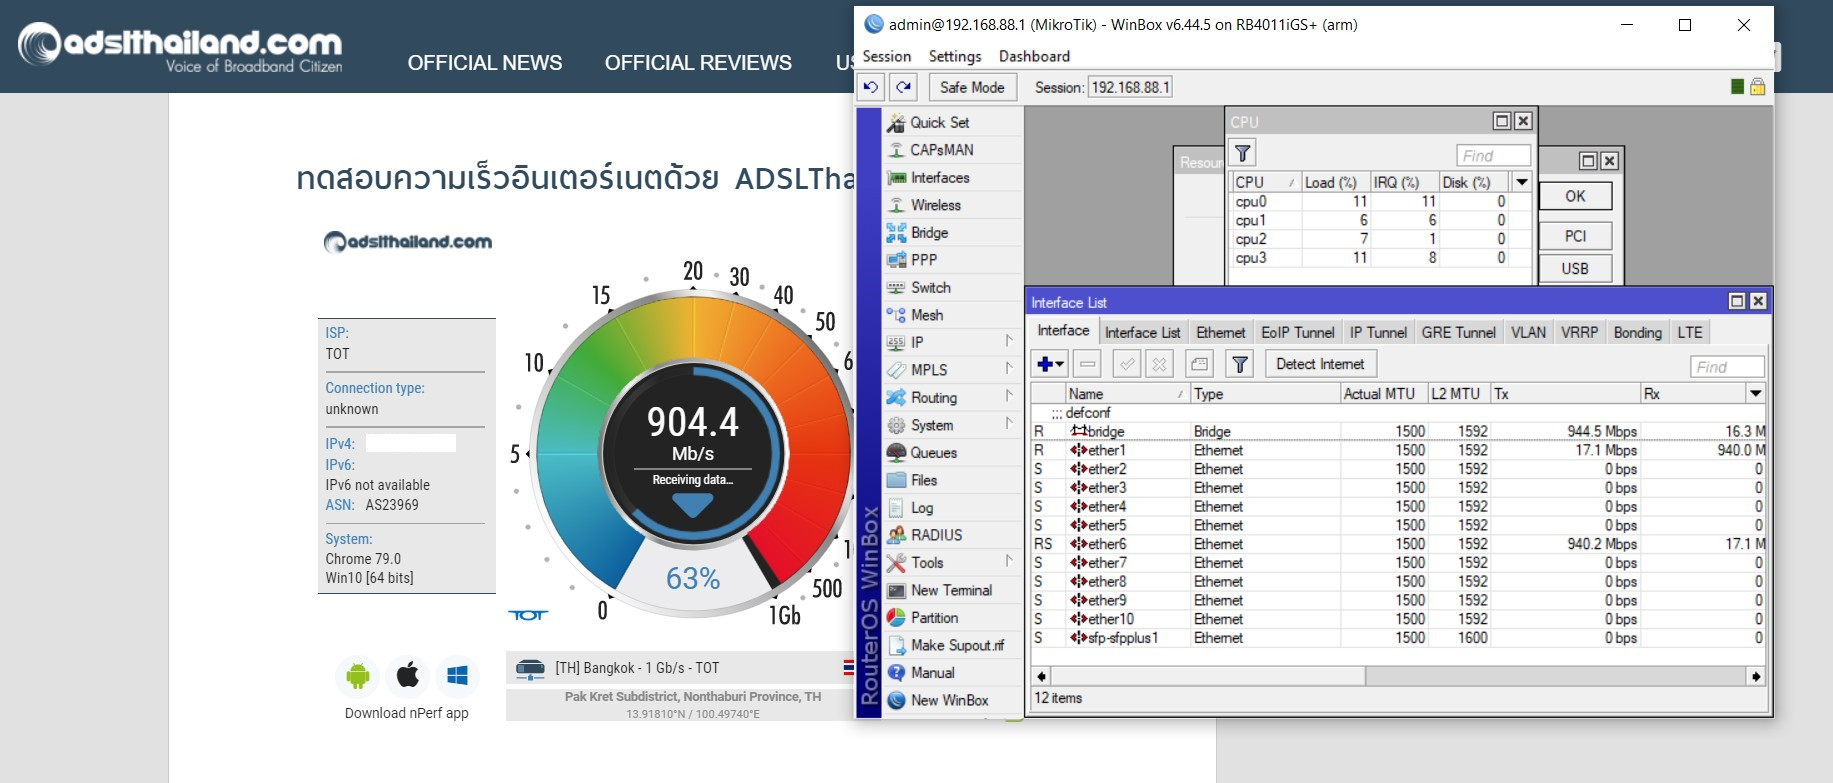
Task: Open Interface List columns dropdown arrow
Action: [1755, 394]
